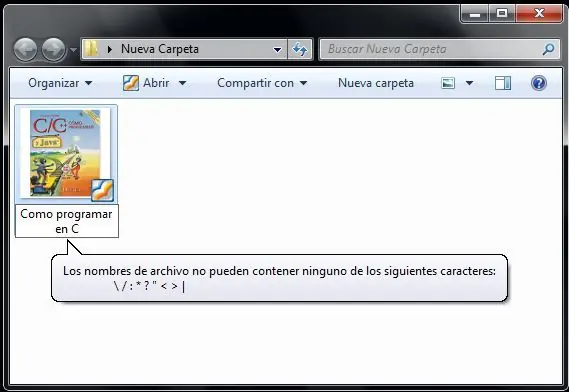This screenshot has width=569, height=392.
Task: Open recent pages dropdown next to Forward arrow
Action: pos(73,50)
